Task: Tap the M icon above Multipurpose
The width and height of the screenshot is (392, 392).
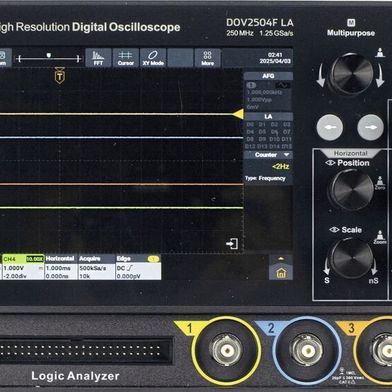Action: coord(351,23)
